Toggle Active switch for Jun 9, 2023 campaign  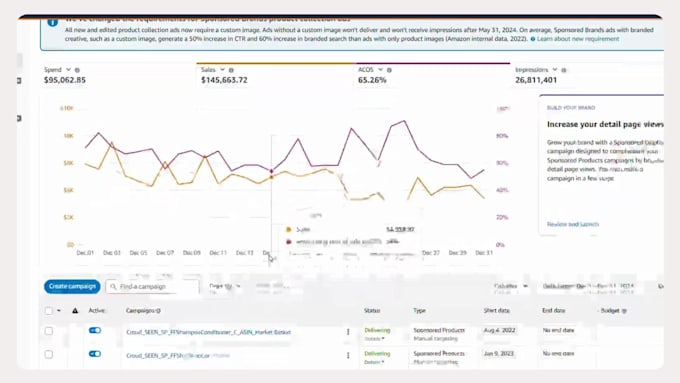tap(95, 354)
